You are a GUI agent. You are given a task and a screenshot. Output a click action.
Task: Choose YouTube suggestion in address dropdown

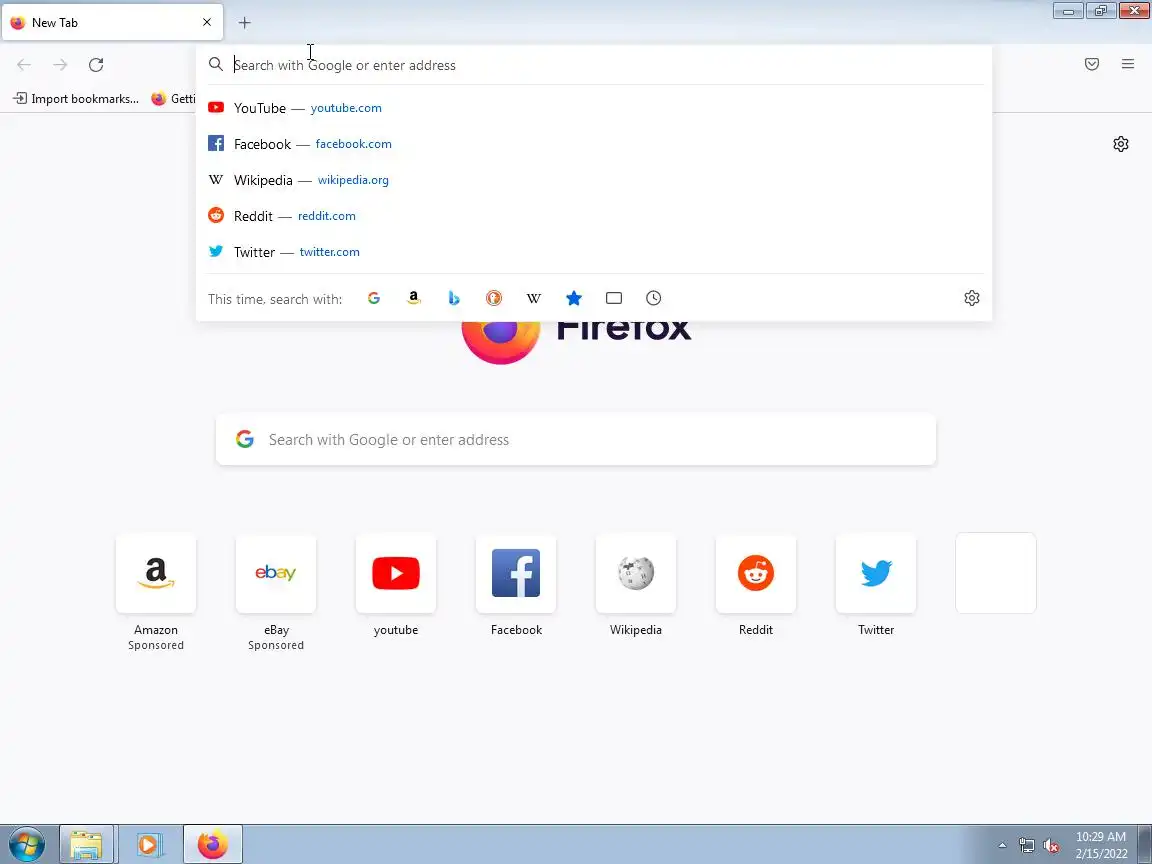594,108
